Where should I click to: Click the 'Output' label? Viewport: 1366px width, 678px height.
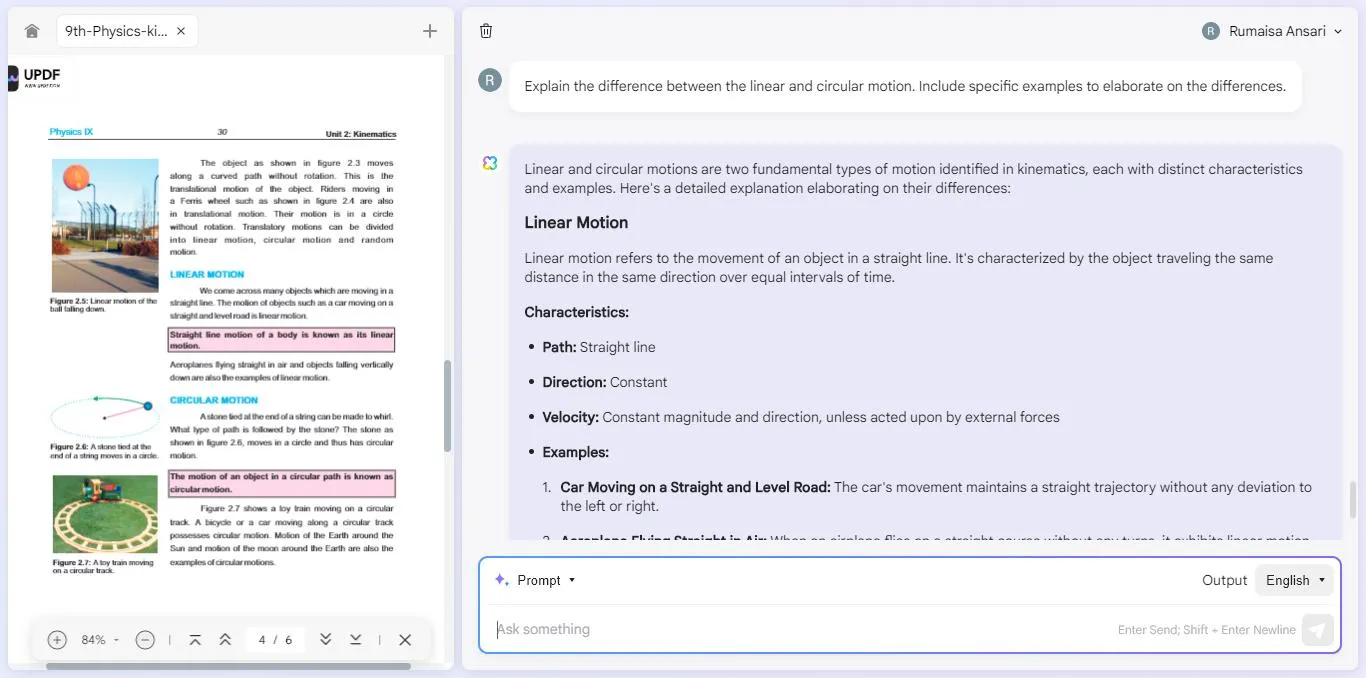coord(1225,580)
